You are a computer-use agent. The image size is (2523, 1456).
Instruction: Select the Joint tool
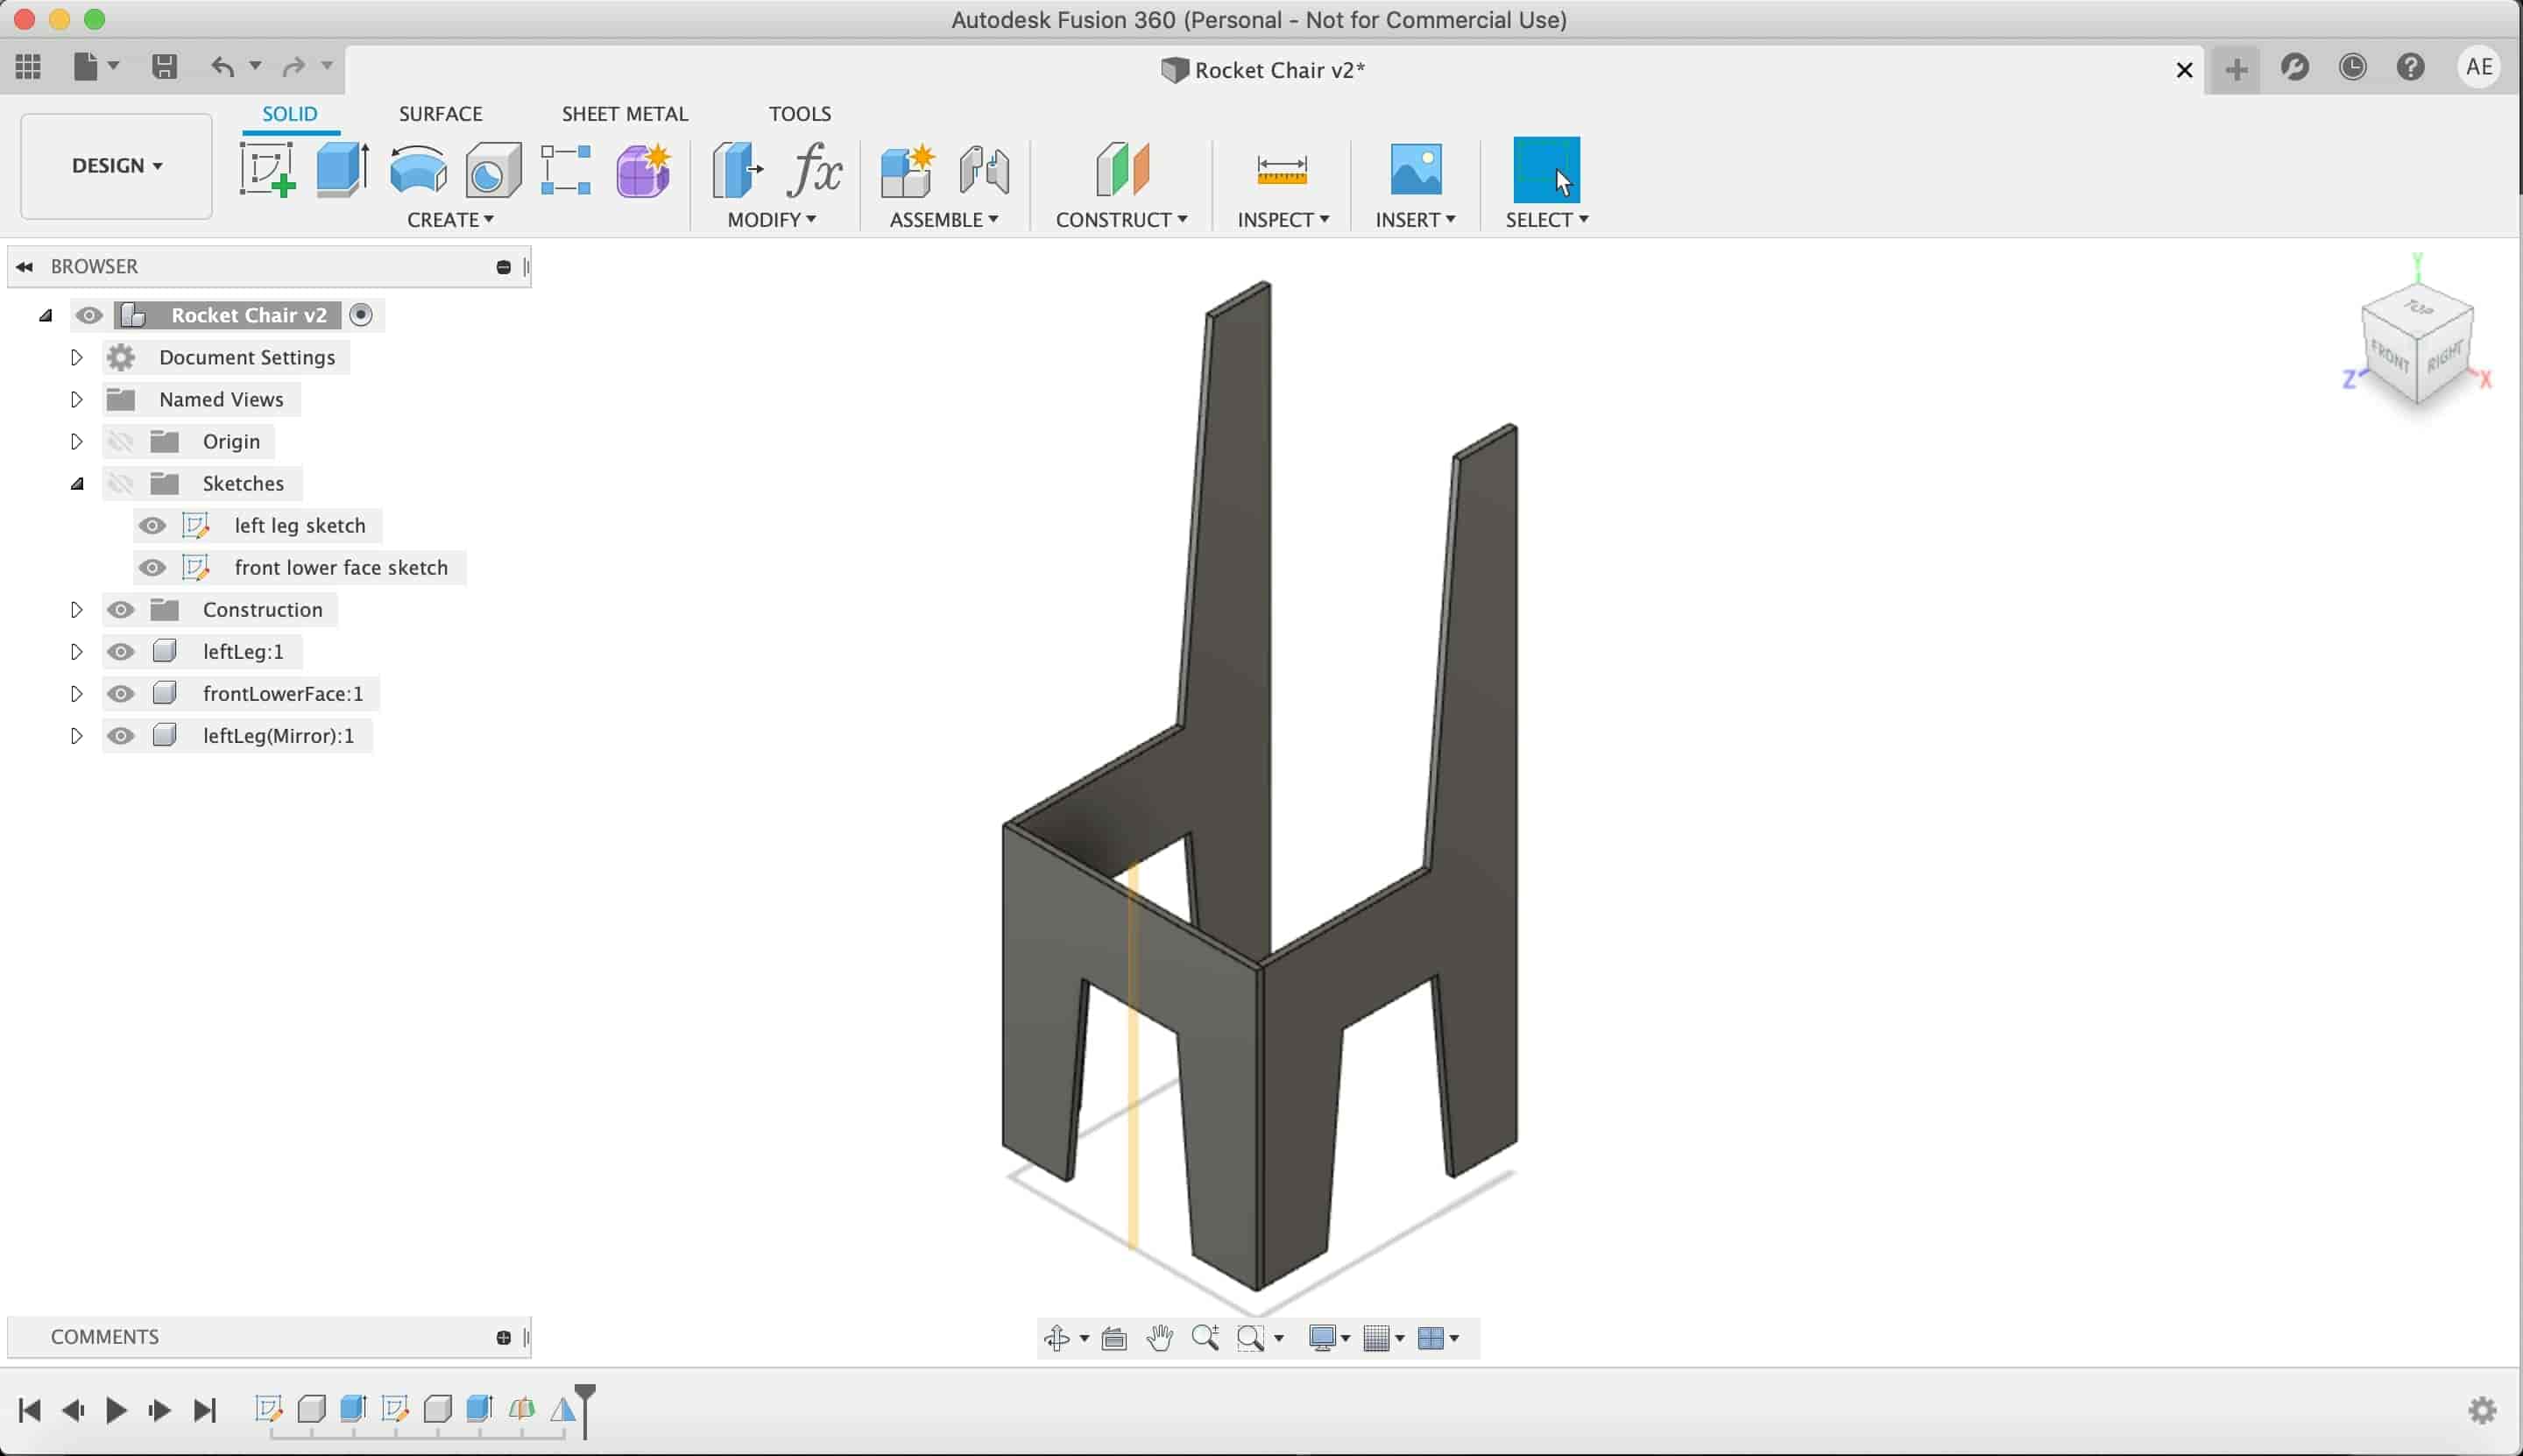984,169
